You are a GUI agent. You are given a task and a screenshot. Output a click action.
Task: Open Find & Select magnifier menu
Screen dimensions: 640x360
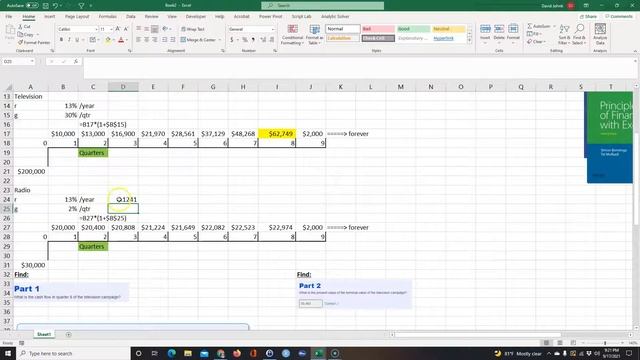pyautogui.click(x=579, y=34)
